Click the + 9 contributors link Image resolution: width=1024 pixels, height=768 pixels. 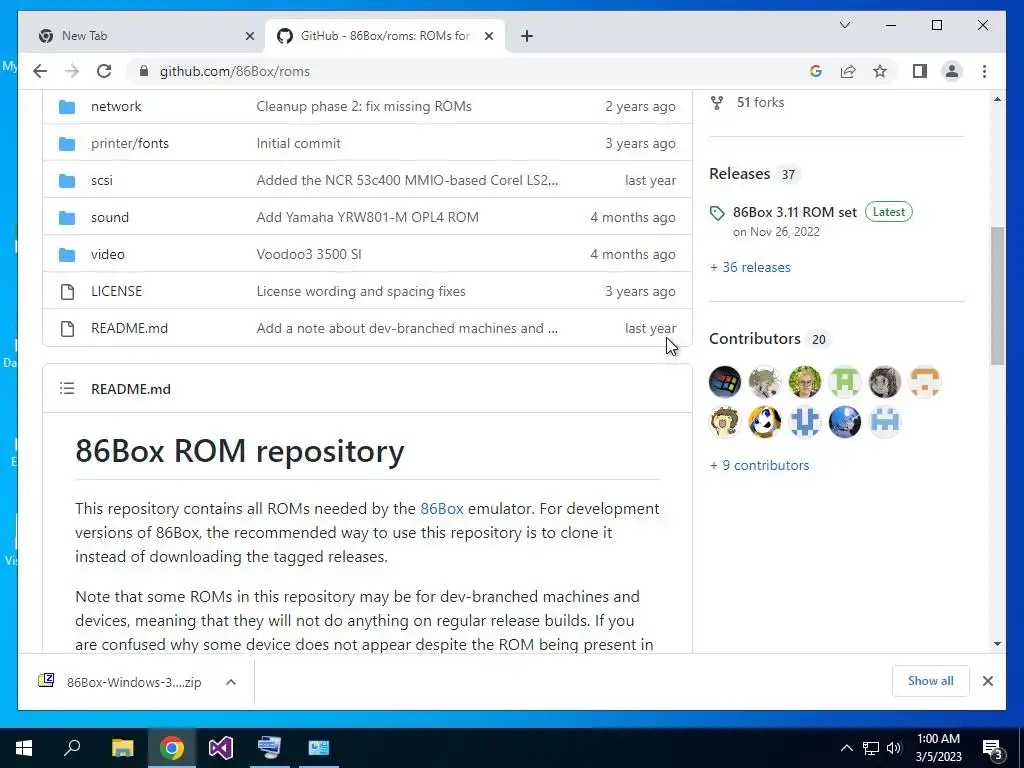coord(759,465)
